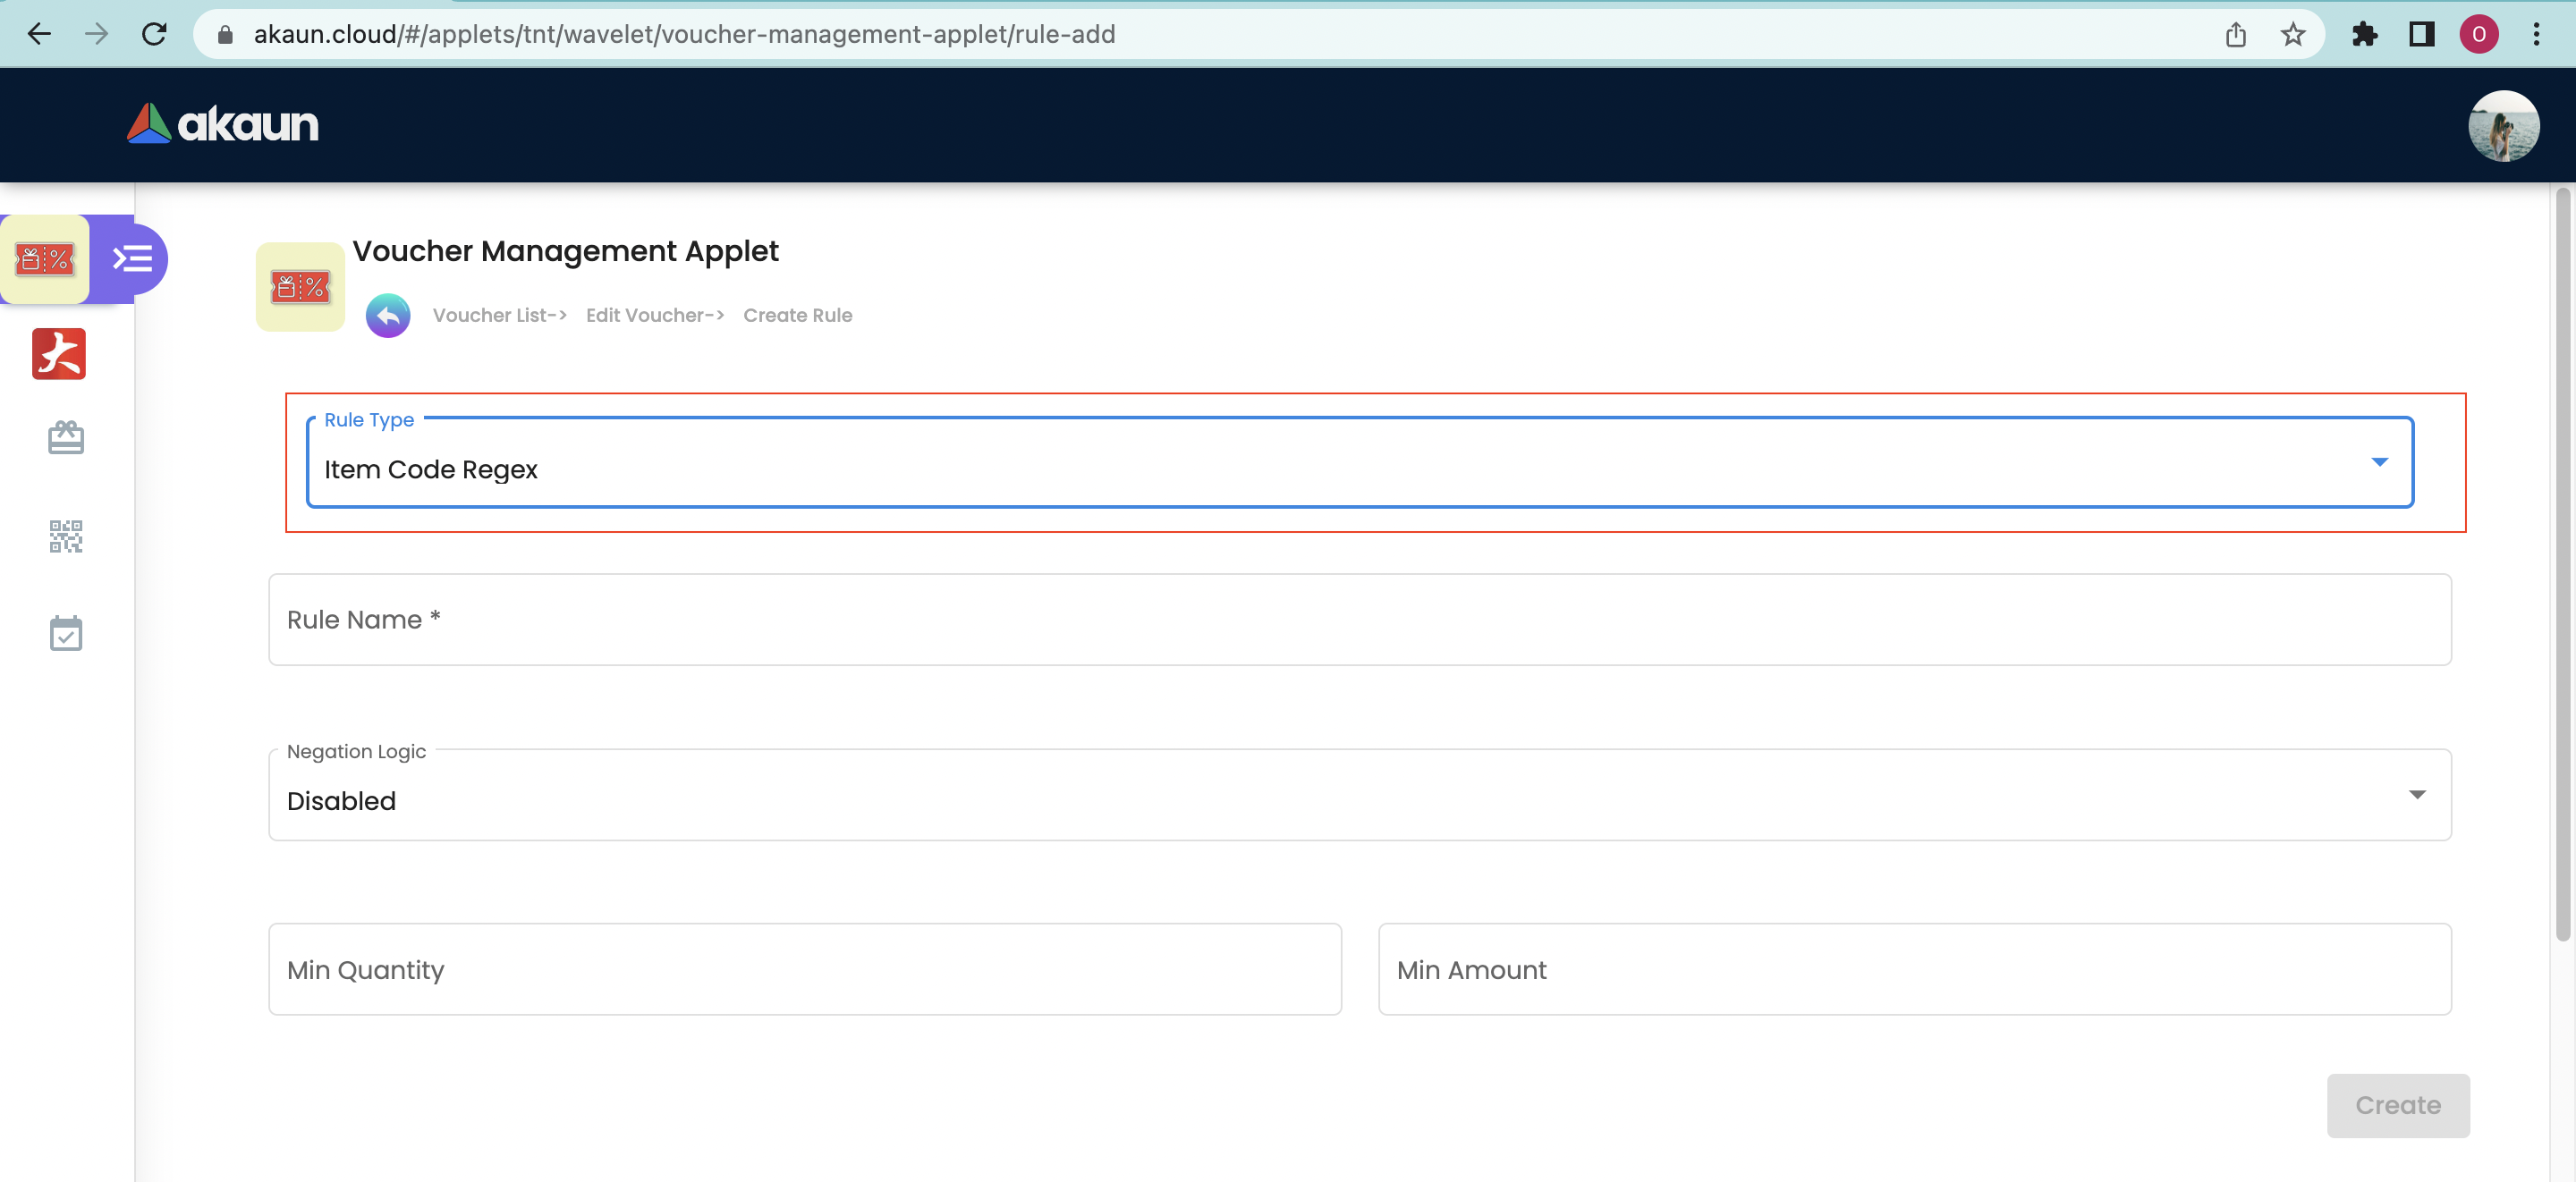Click the browser extensions puzzle icon

2365,34
